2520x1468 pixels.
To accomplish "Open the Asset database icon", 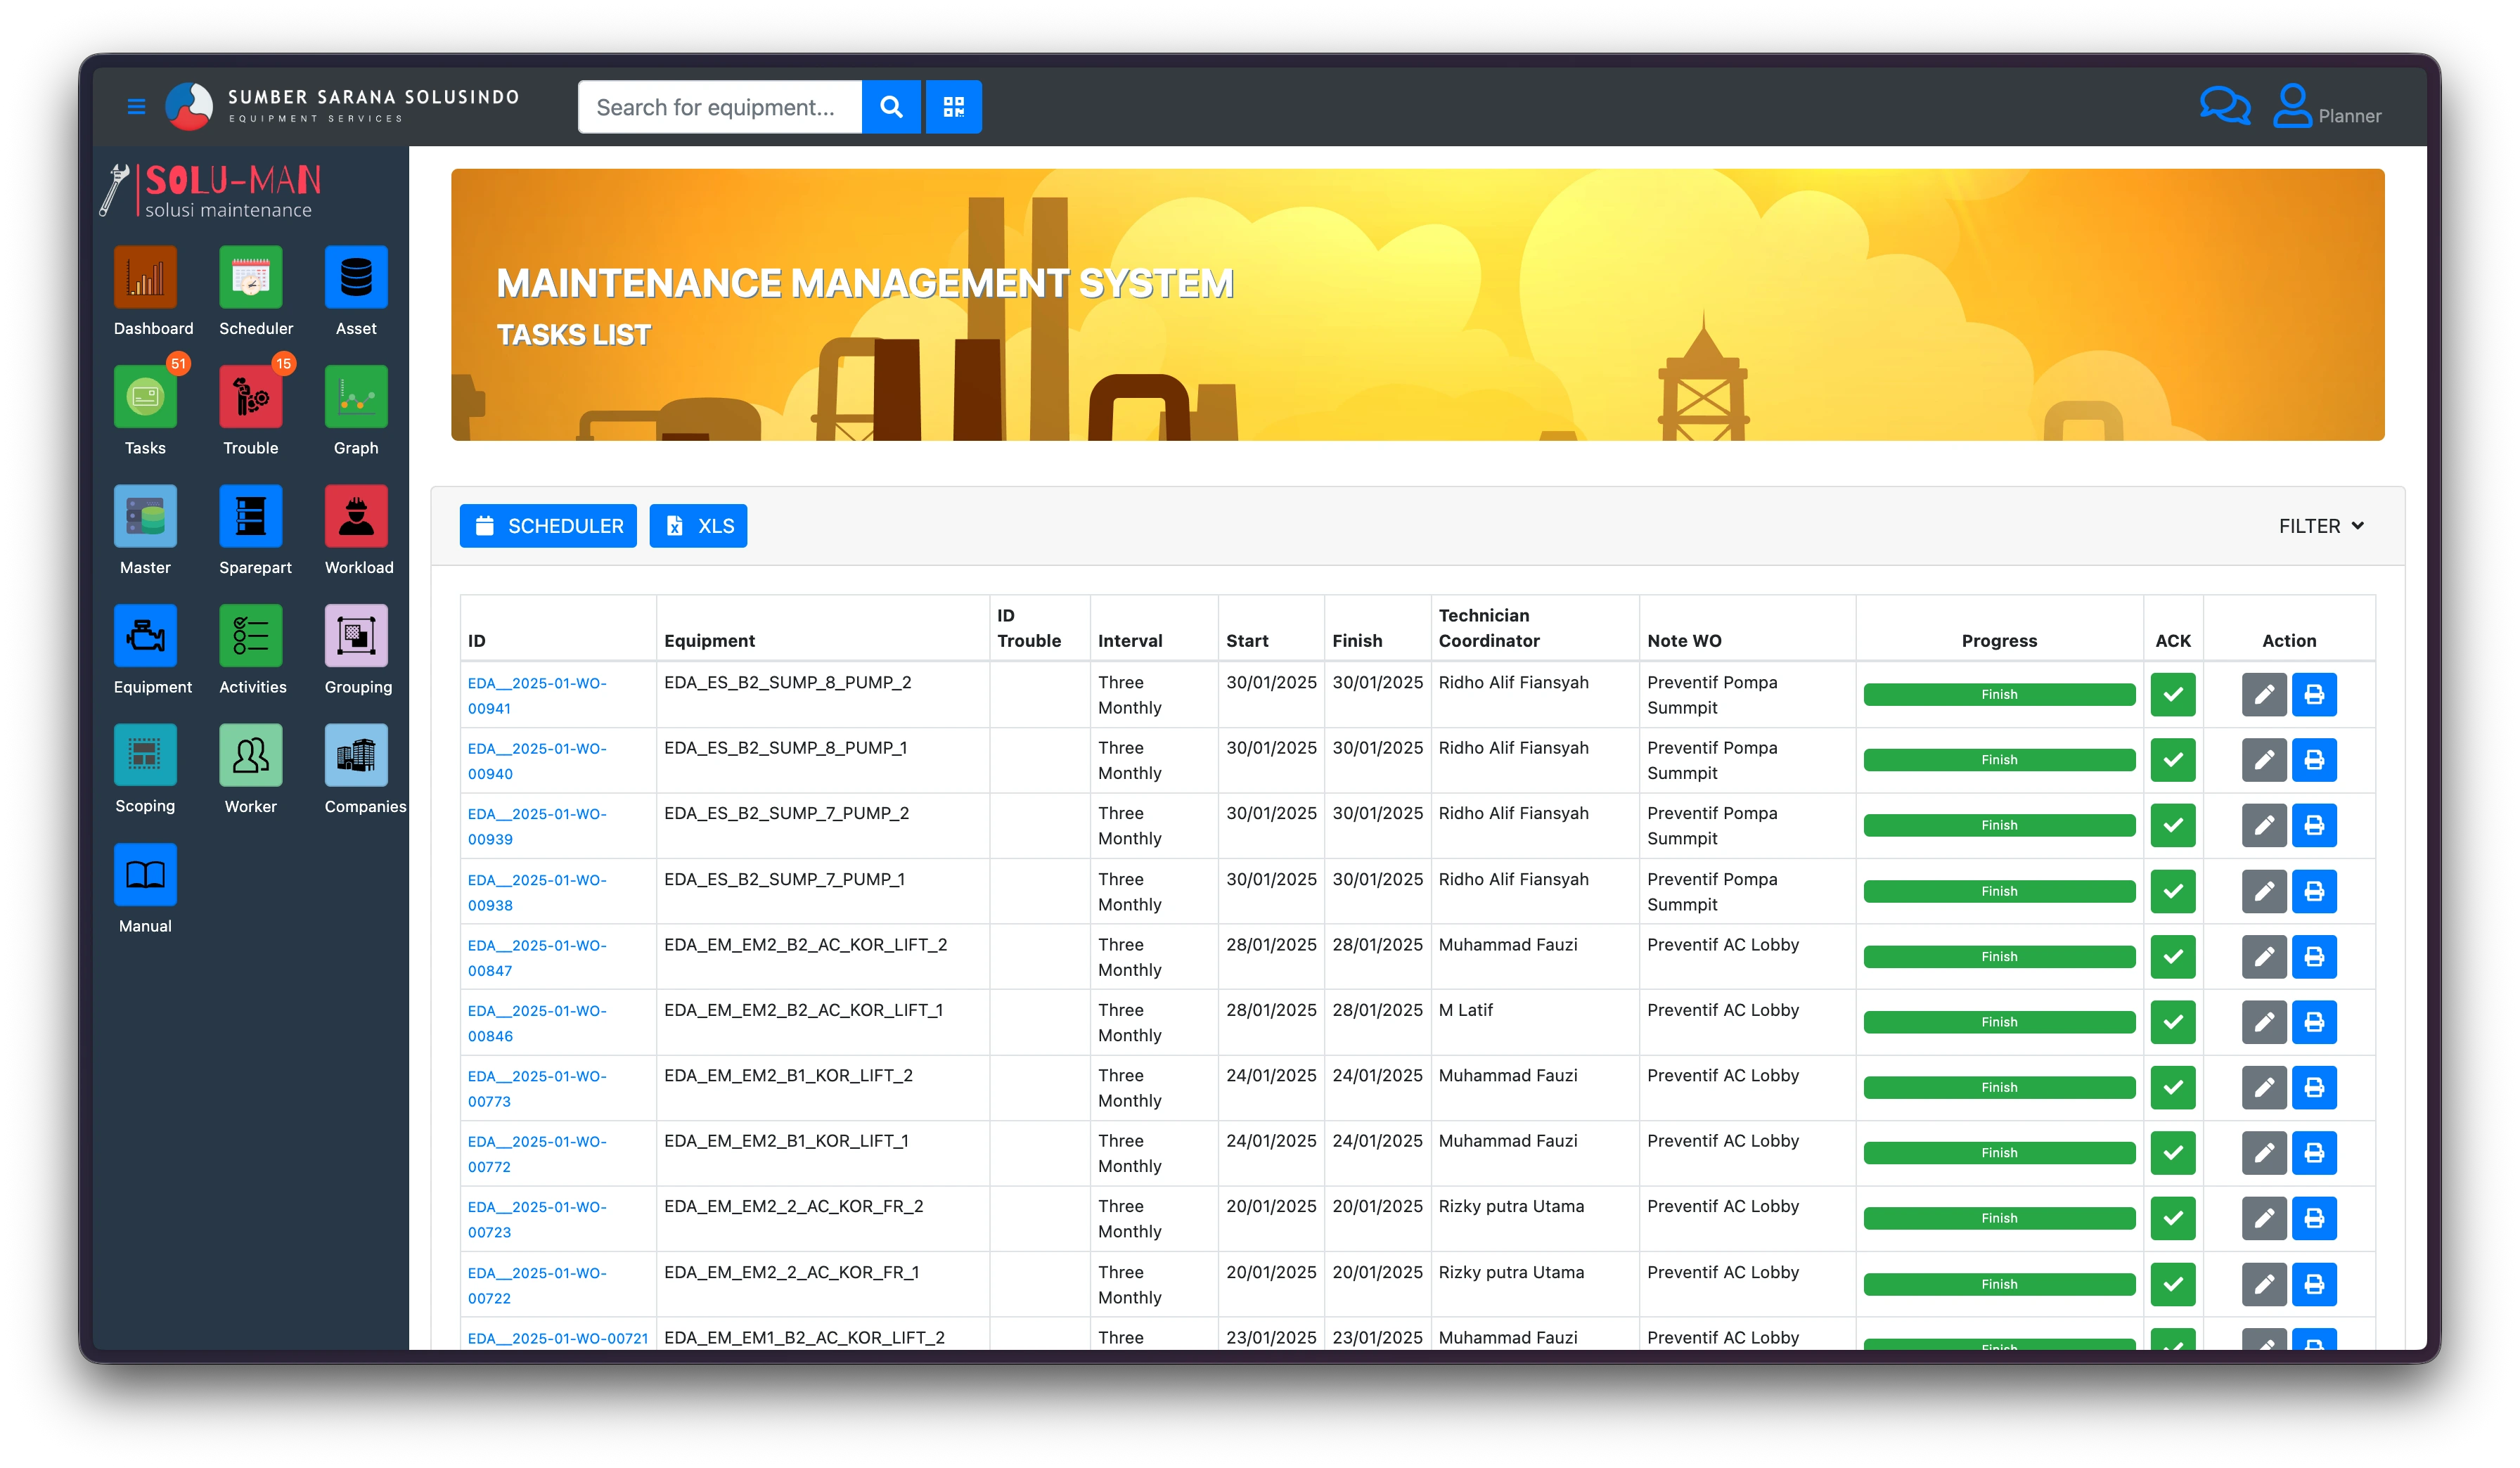I will pyautogui.click(x=356, y=278).
